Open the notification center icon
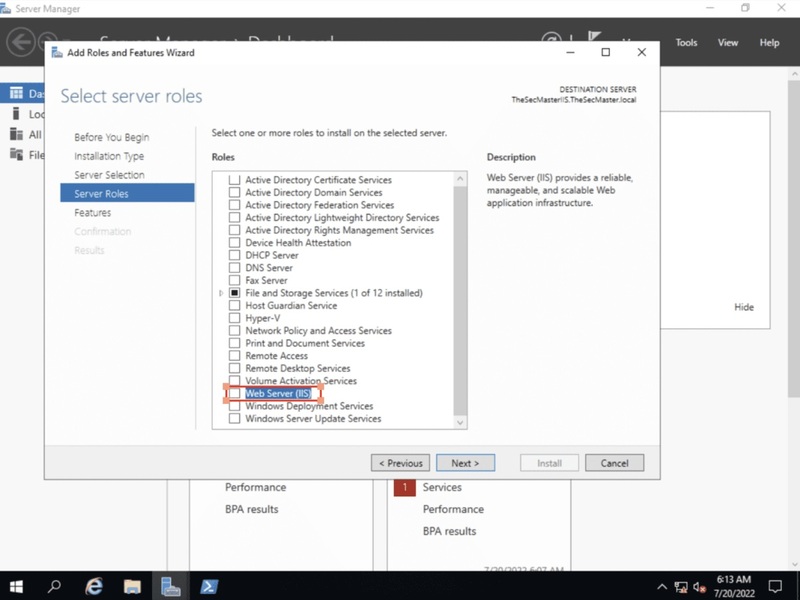 pyautogui.click(x=776, y=587)
